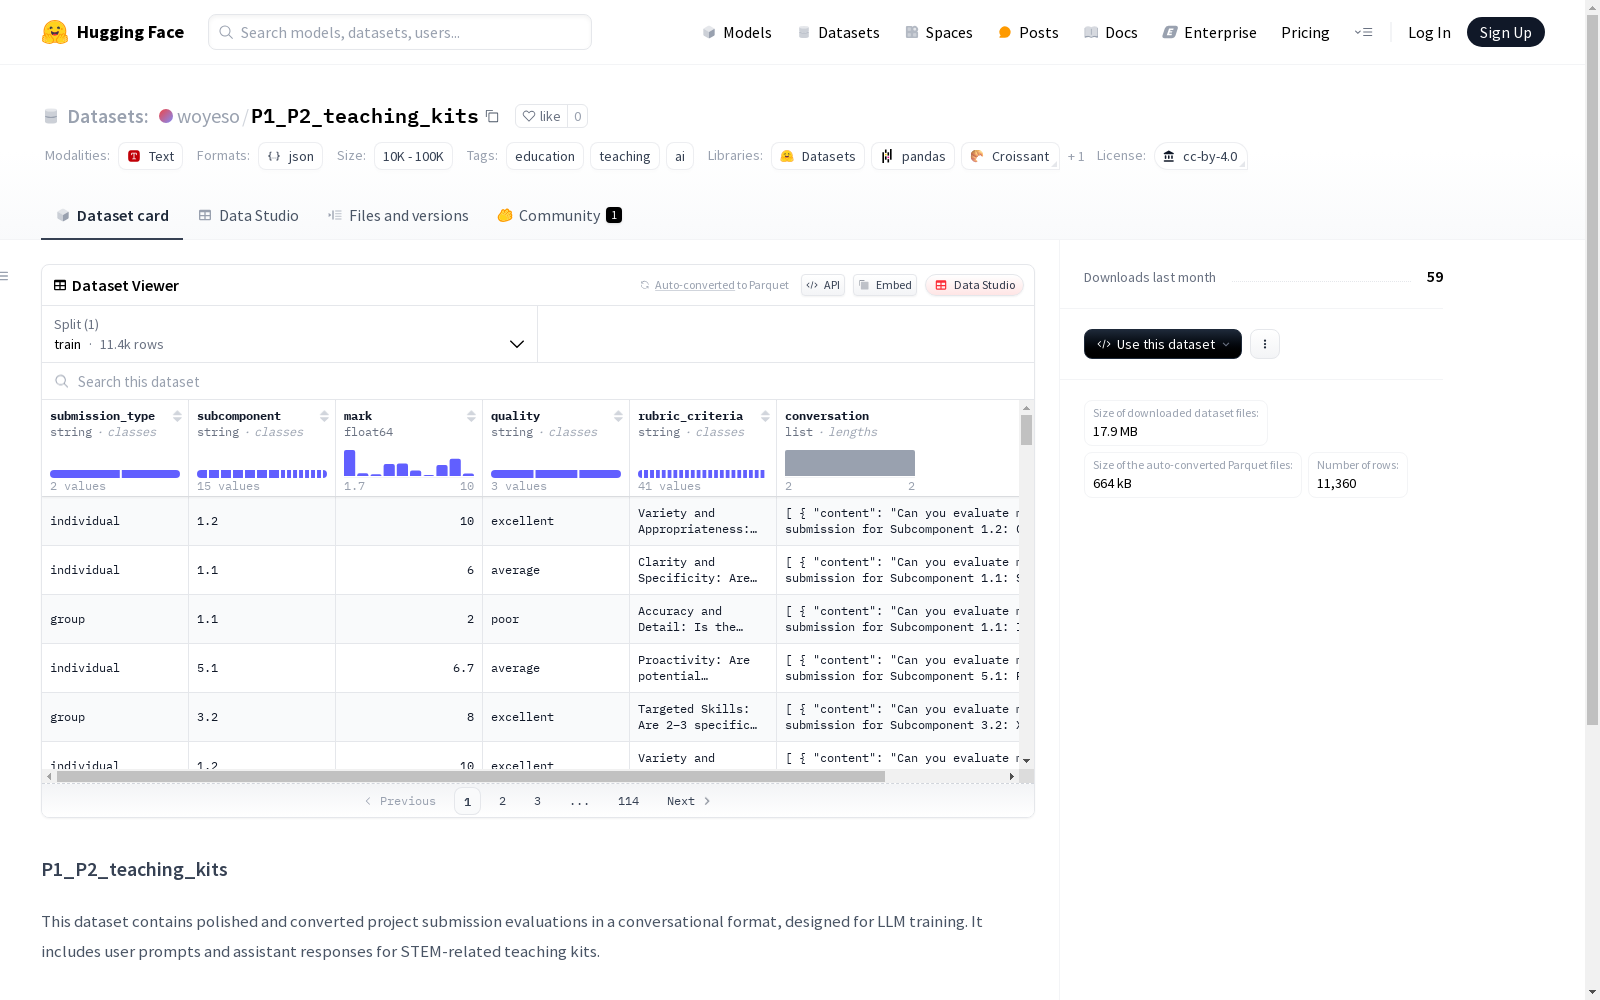Click the 10K - 100K size tag
The width and height of the screenshot is (1600, 1000).
click(413, 156)
